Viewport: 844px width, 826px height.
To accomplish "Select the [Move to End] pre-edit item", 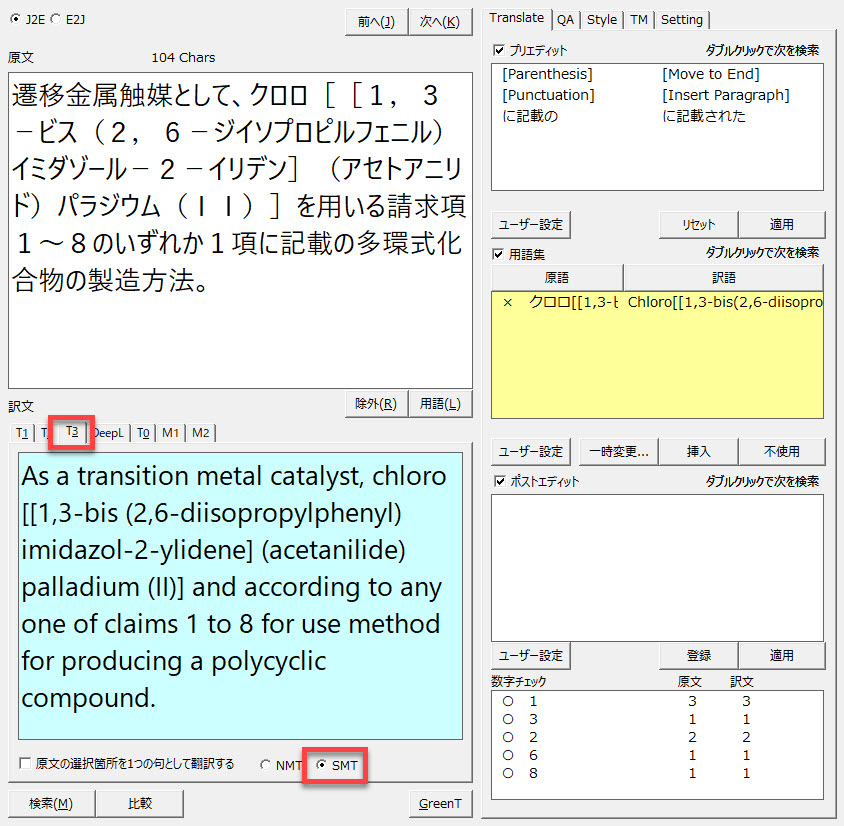I will tap(710, 75).
